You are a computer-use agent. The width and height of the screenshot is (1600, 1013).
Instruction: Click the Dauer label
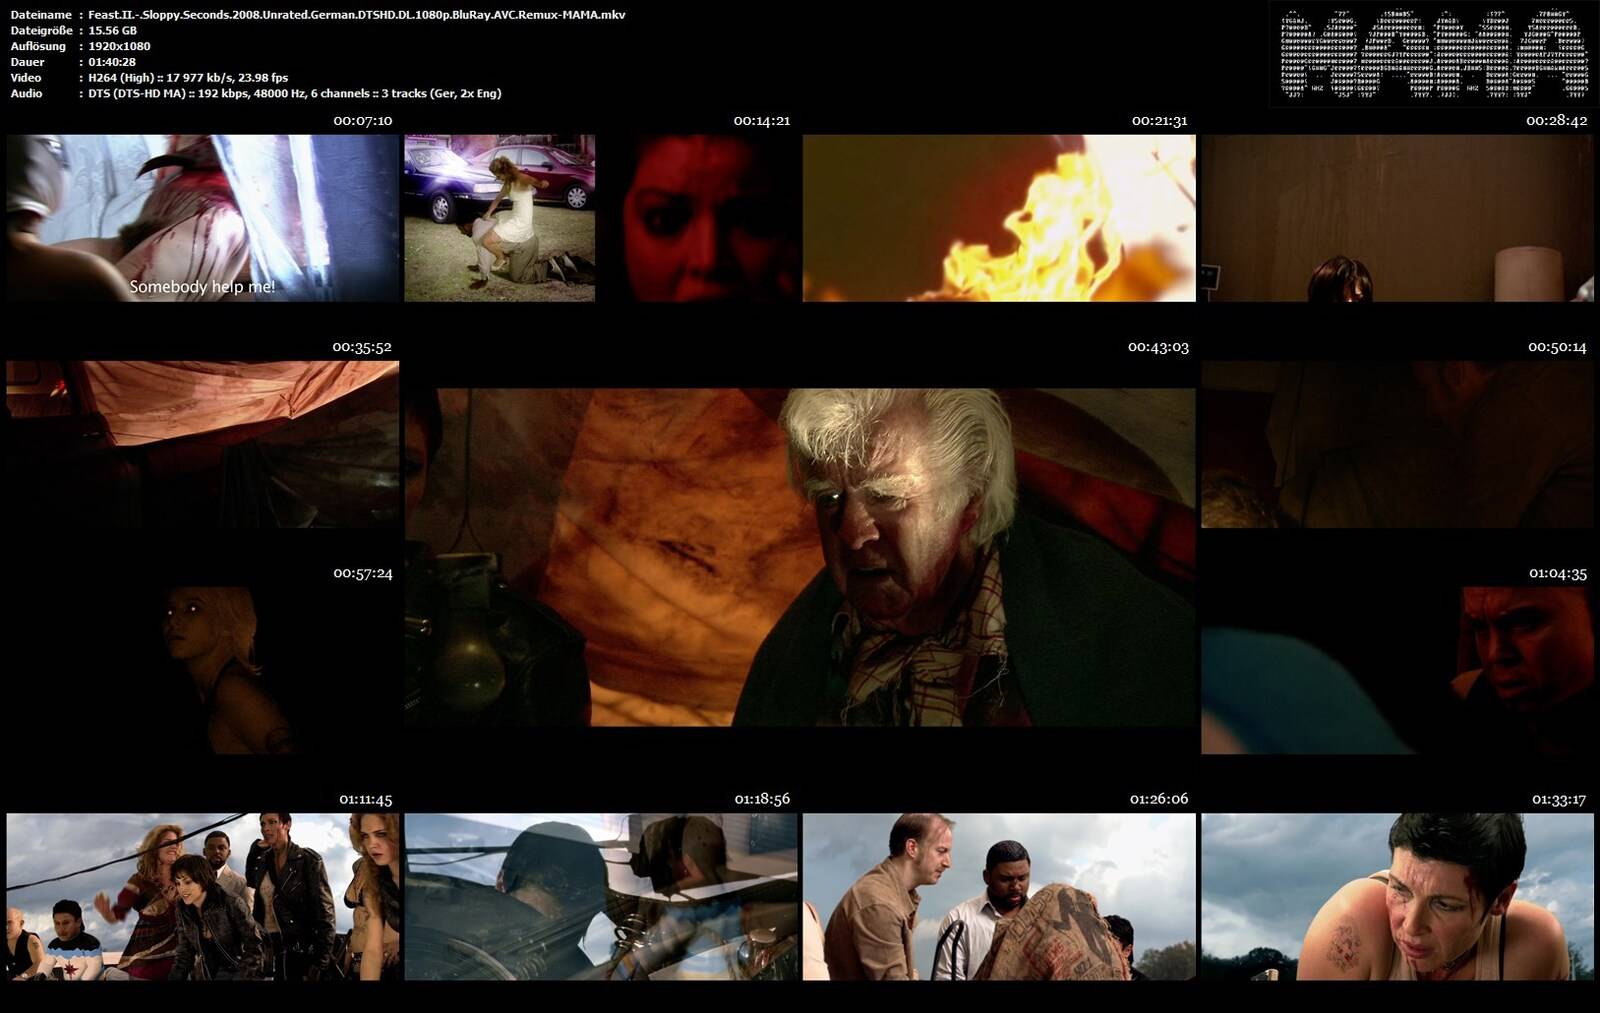click(27, 62)
